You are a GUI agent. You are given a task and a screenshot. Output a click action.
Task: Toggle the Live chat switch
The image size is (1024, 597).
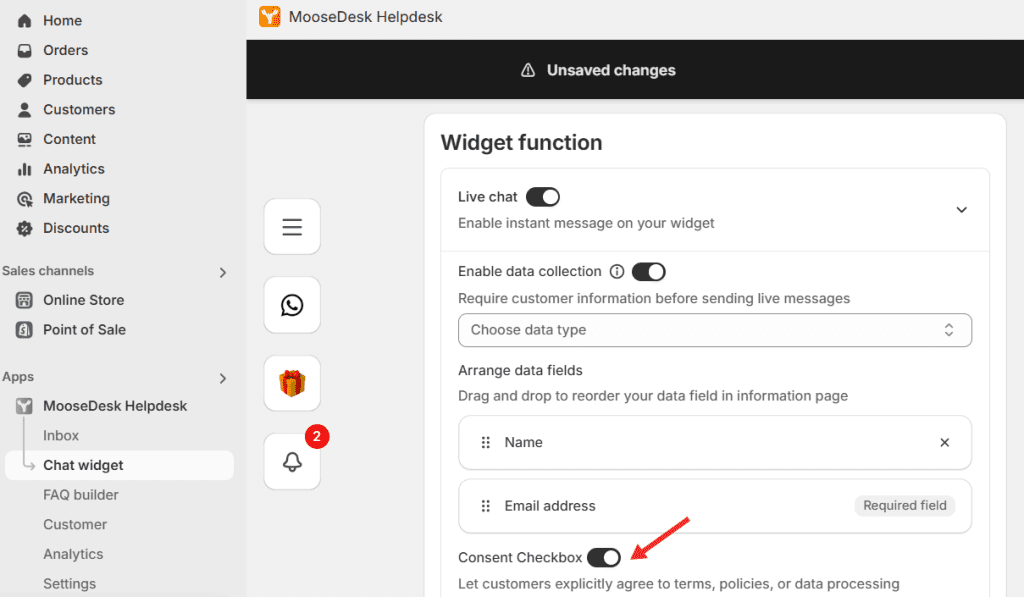[543, 197]
